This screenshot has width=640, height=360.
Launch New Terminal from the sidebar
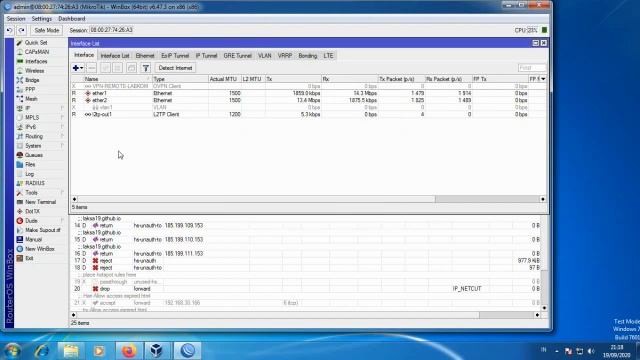pos(40,202)
